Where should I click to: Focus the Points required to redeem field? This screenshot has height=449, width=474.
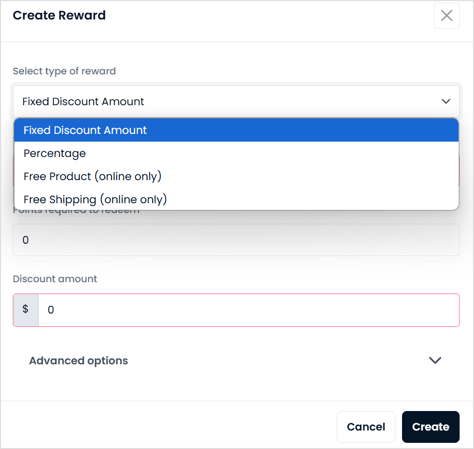[x=236, y=240]
